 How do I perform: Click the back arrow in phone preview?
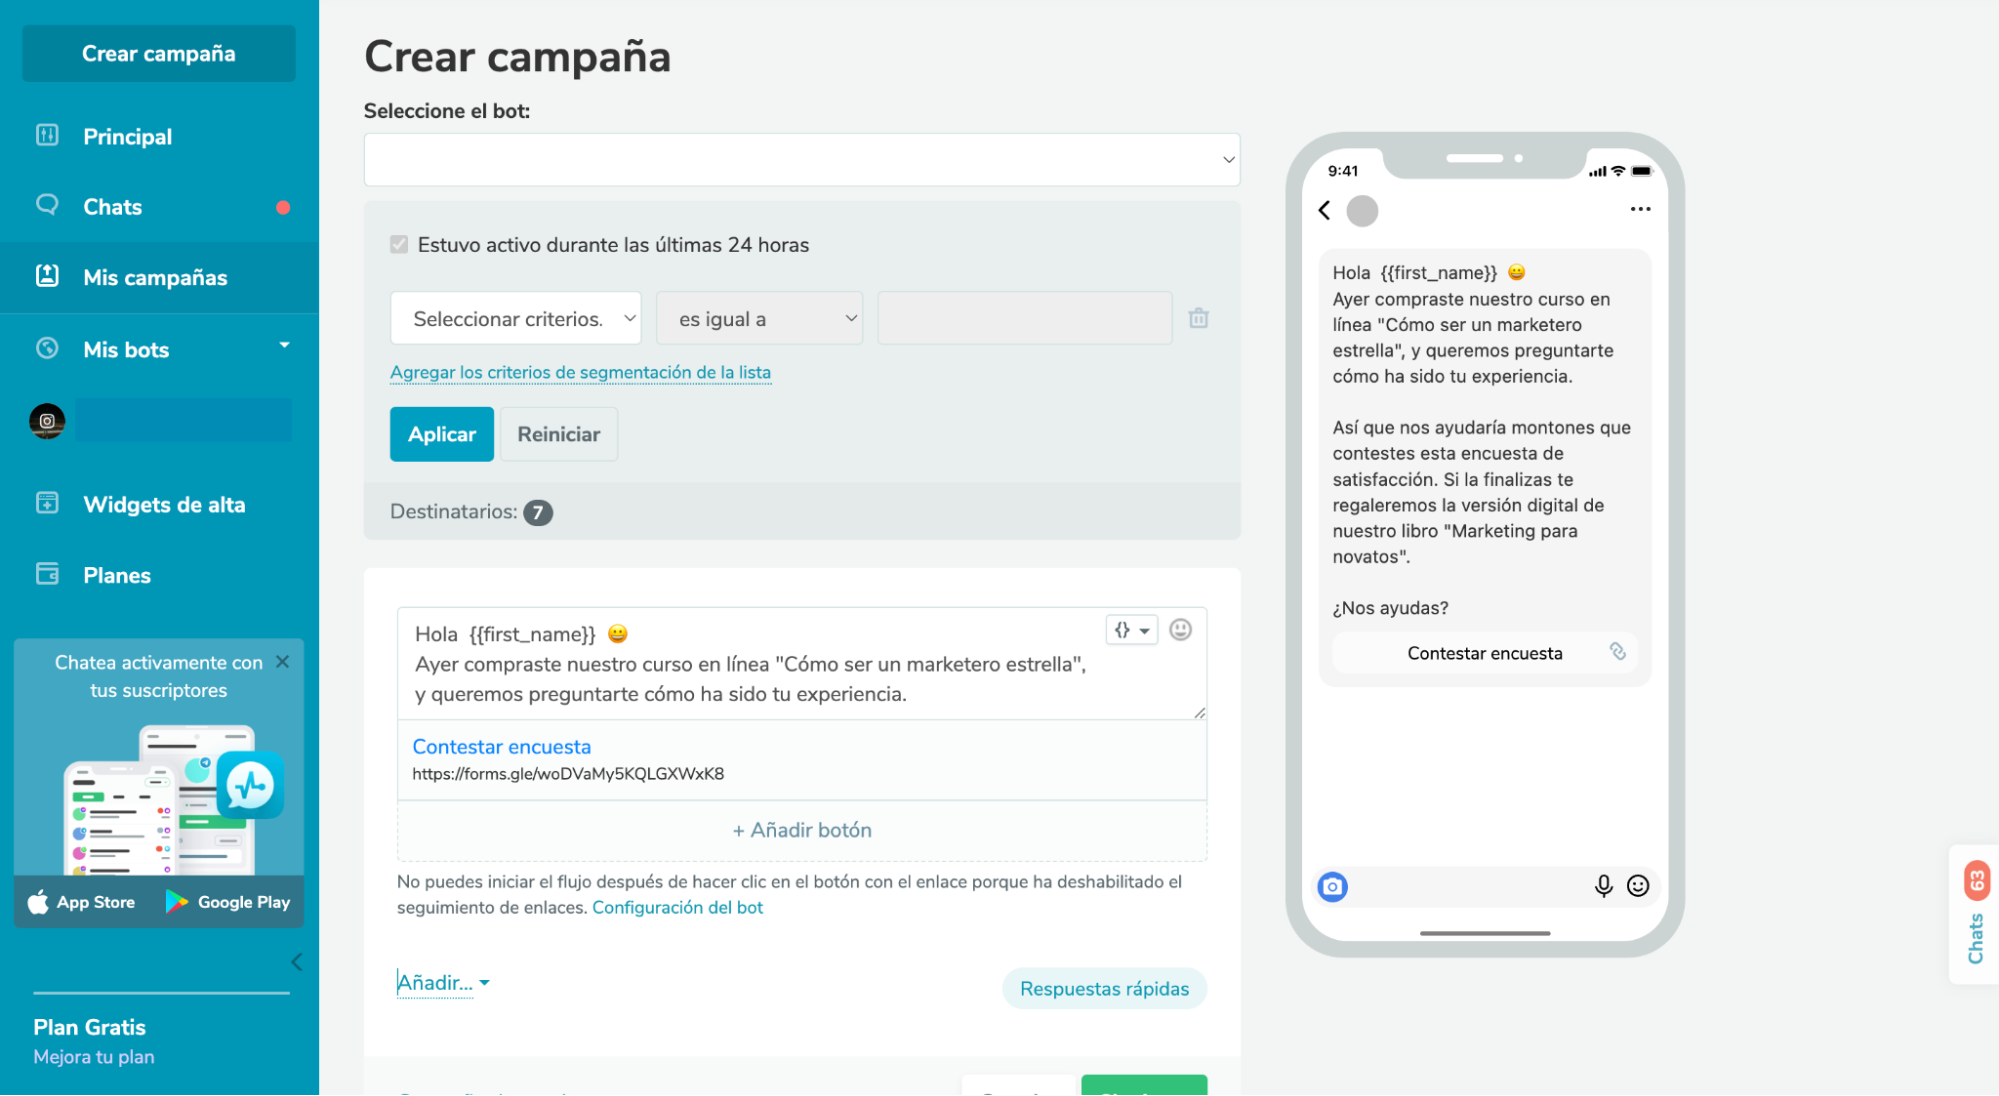pyautogui.click(x=1324, y=210)
